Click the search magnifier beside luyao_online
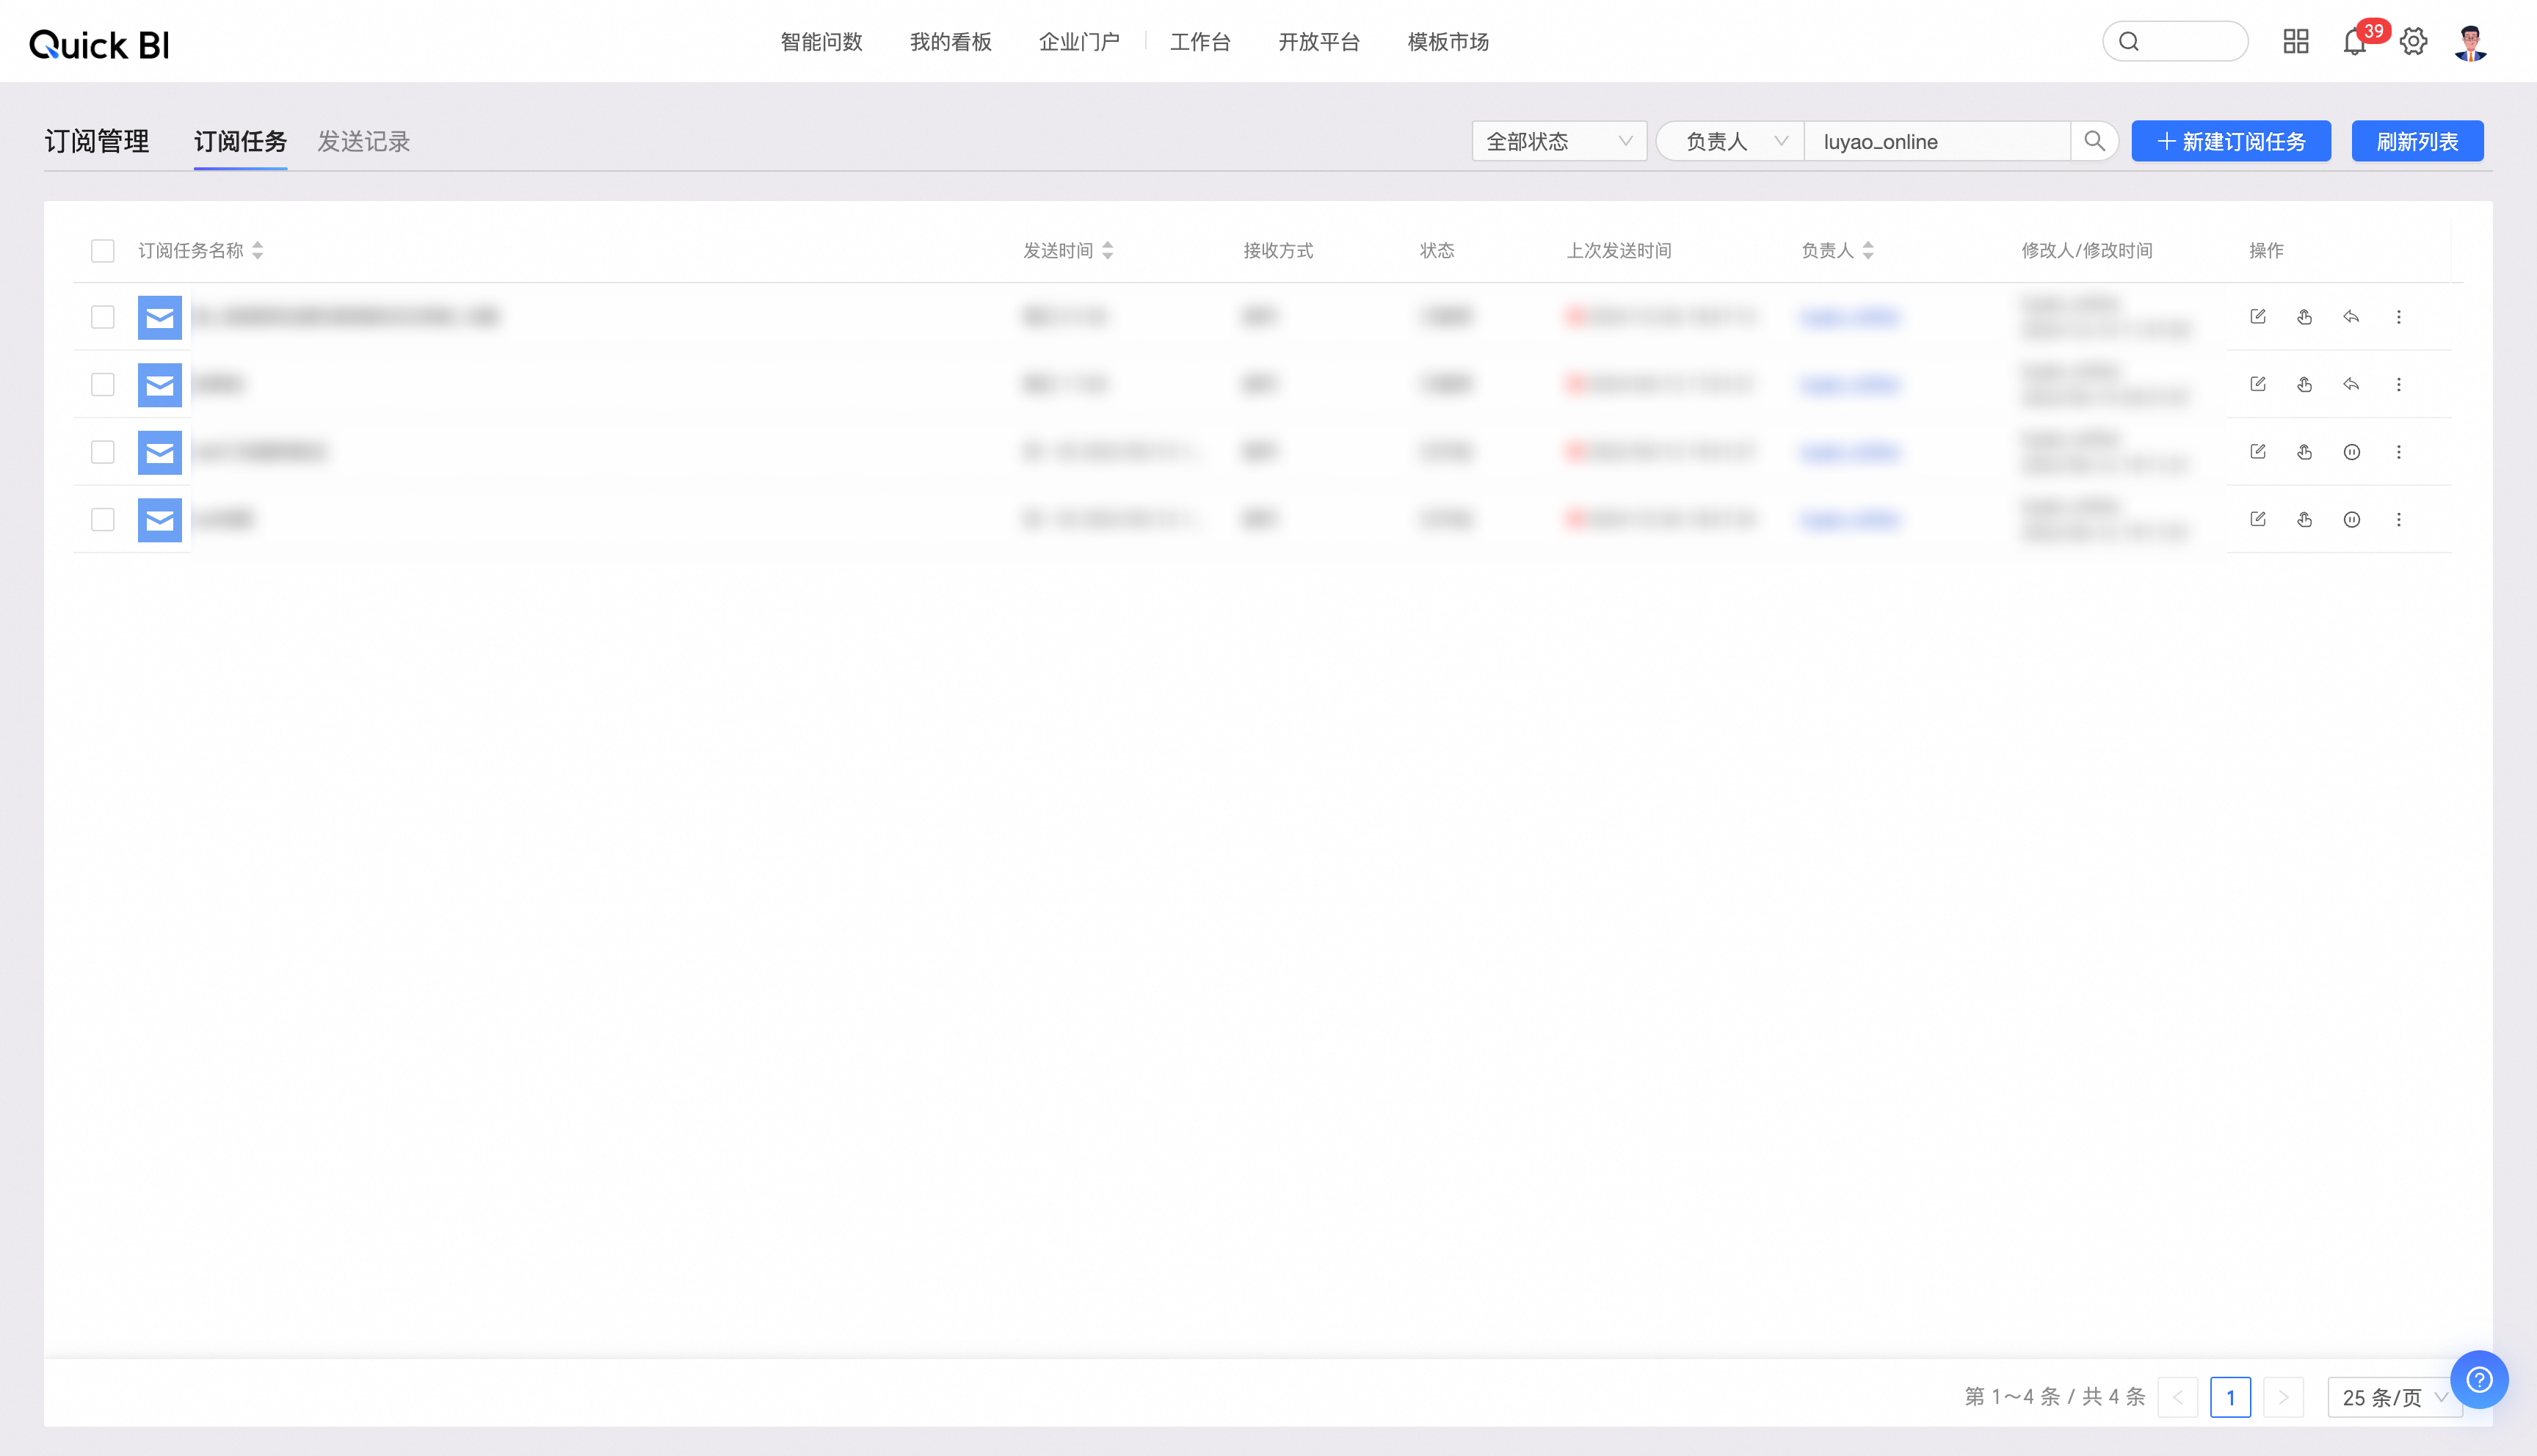The image size is (2537, 1456). (x=2094, y=141)
